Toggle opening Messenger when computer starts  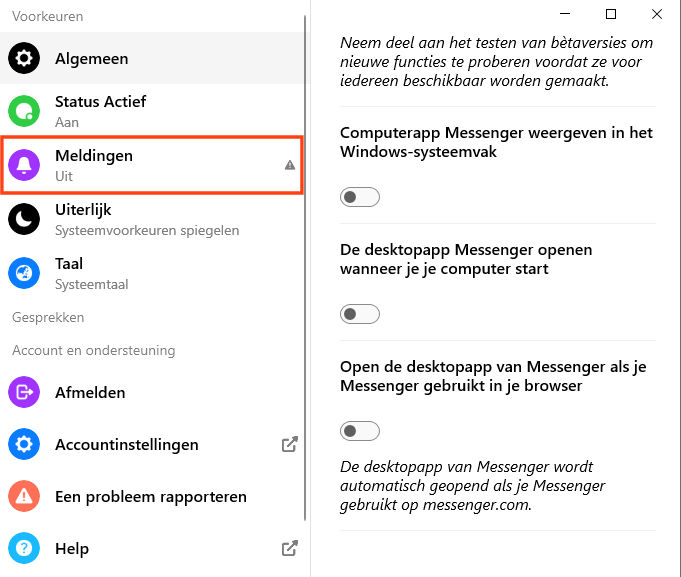coord(360,314)
